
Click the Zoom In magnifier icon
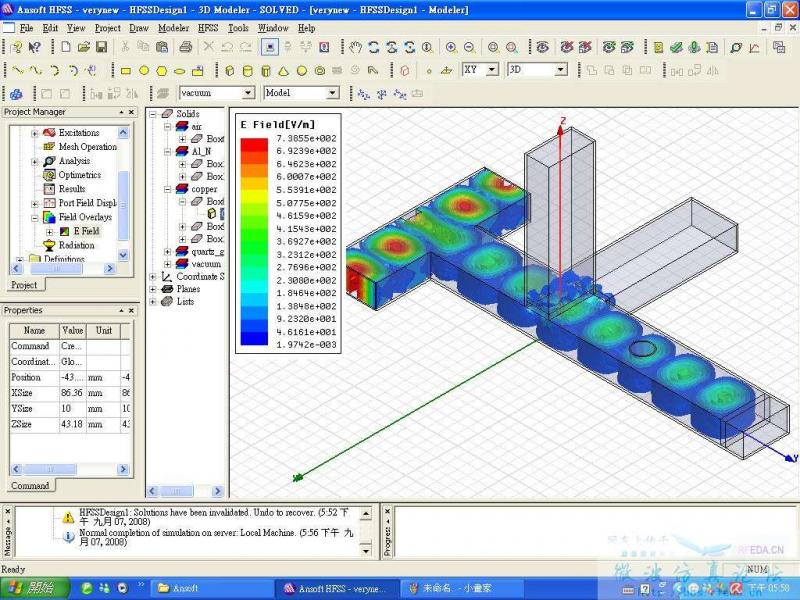coord(451,47)
